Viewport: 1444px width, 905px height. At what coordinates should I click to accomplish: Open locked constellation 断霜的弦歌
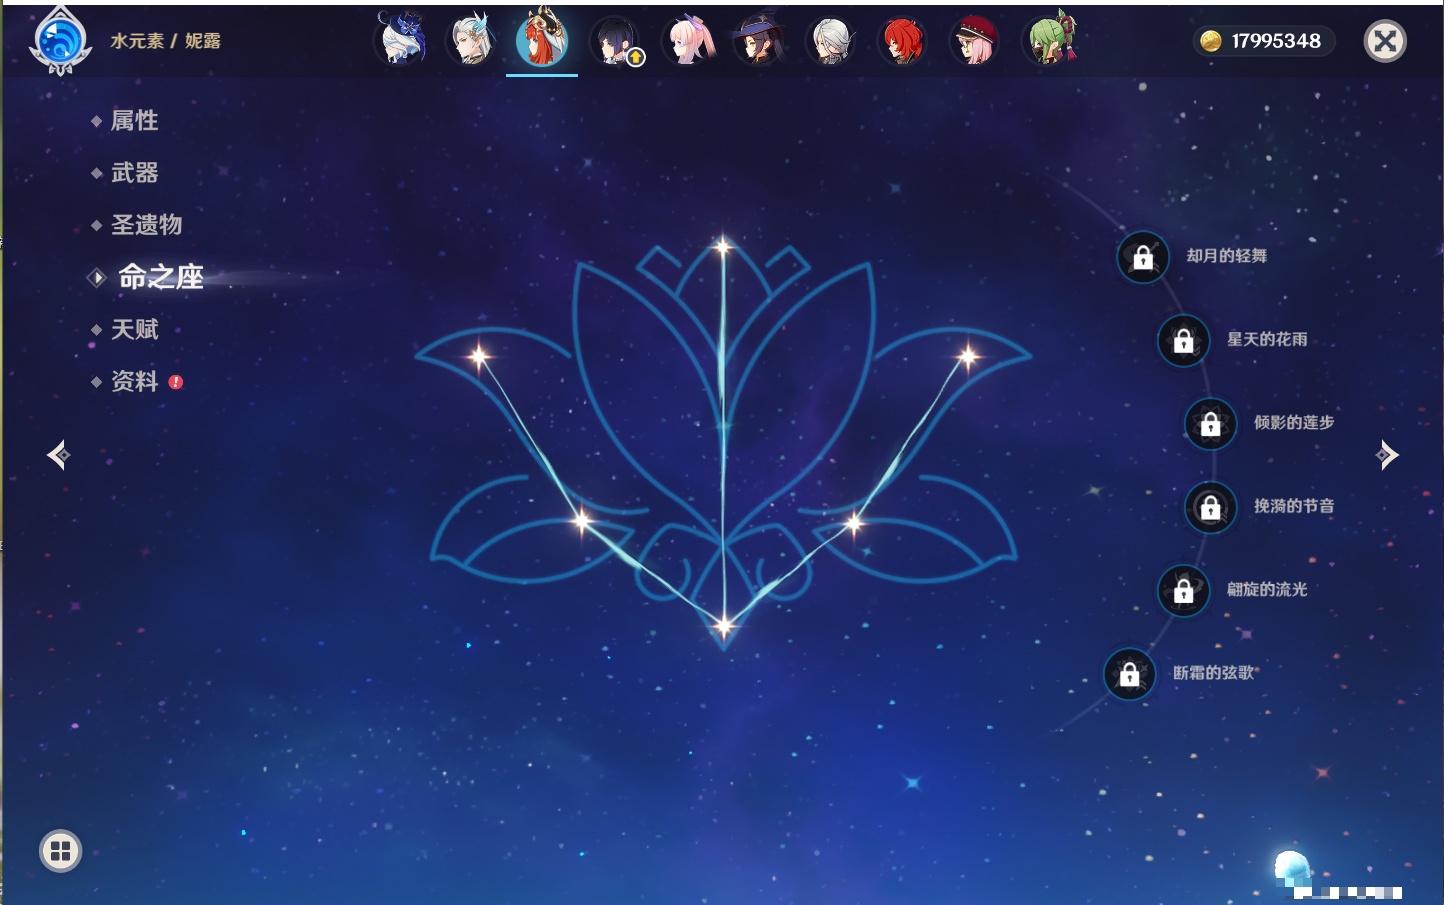[1130, 674]
